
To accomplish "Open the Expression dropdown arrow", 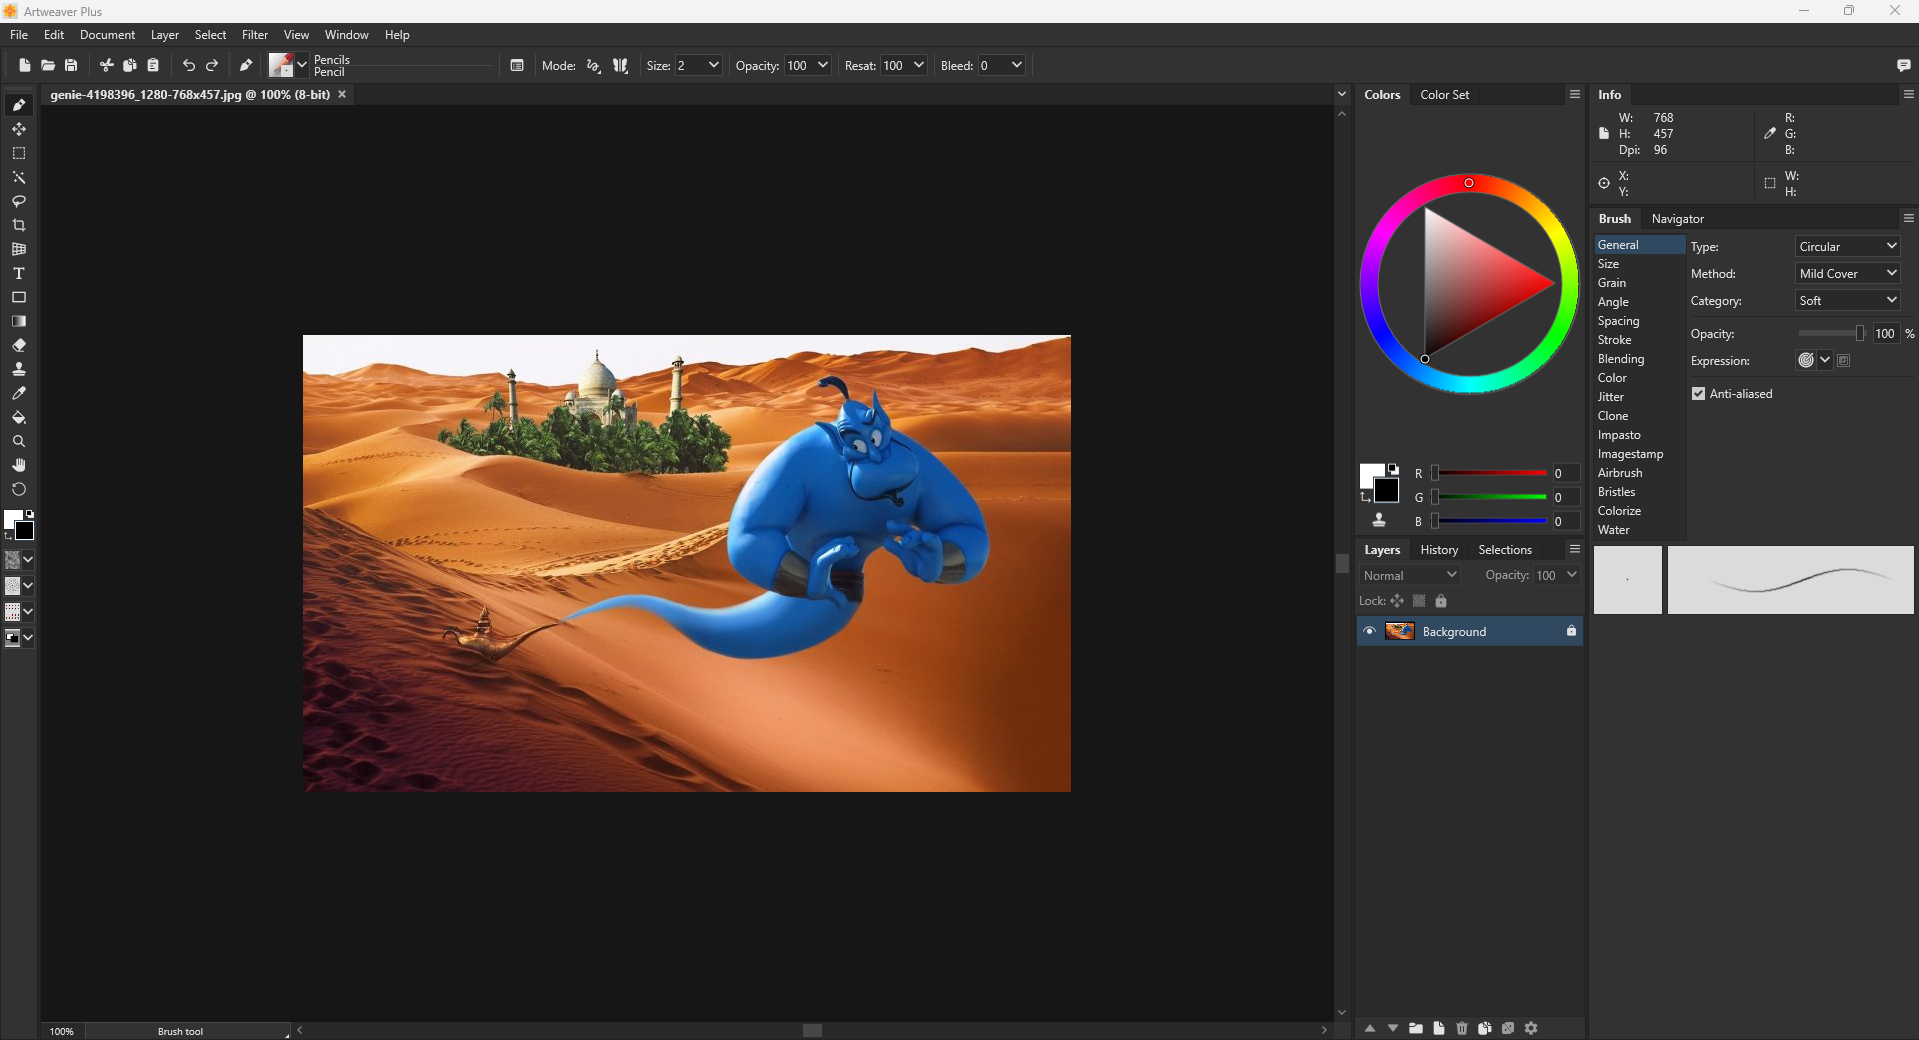I will pos(1825,361).
